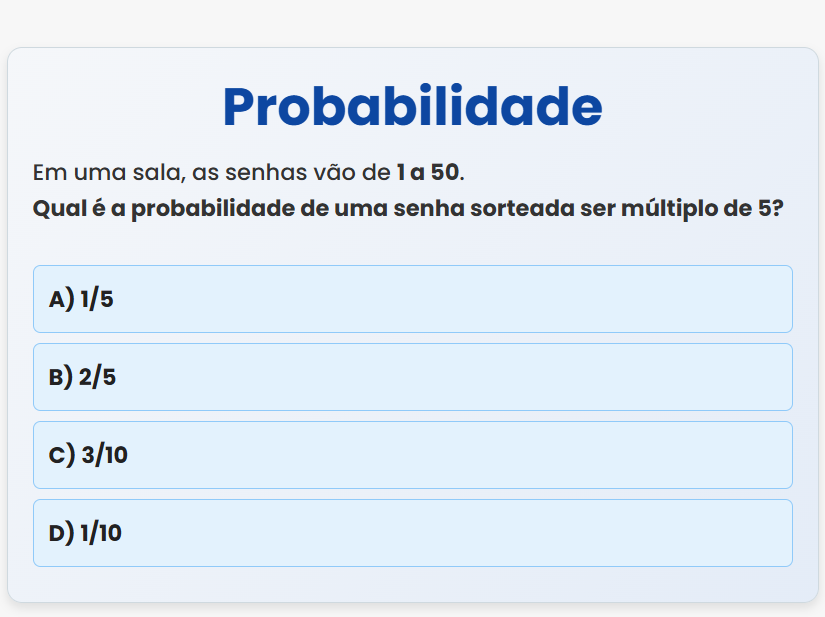Click the bold question starting with "Qual é"
Image resolution: width=825 pixels, height=617 pixels.
407,210
